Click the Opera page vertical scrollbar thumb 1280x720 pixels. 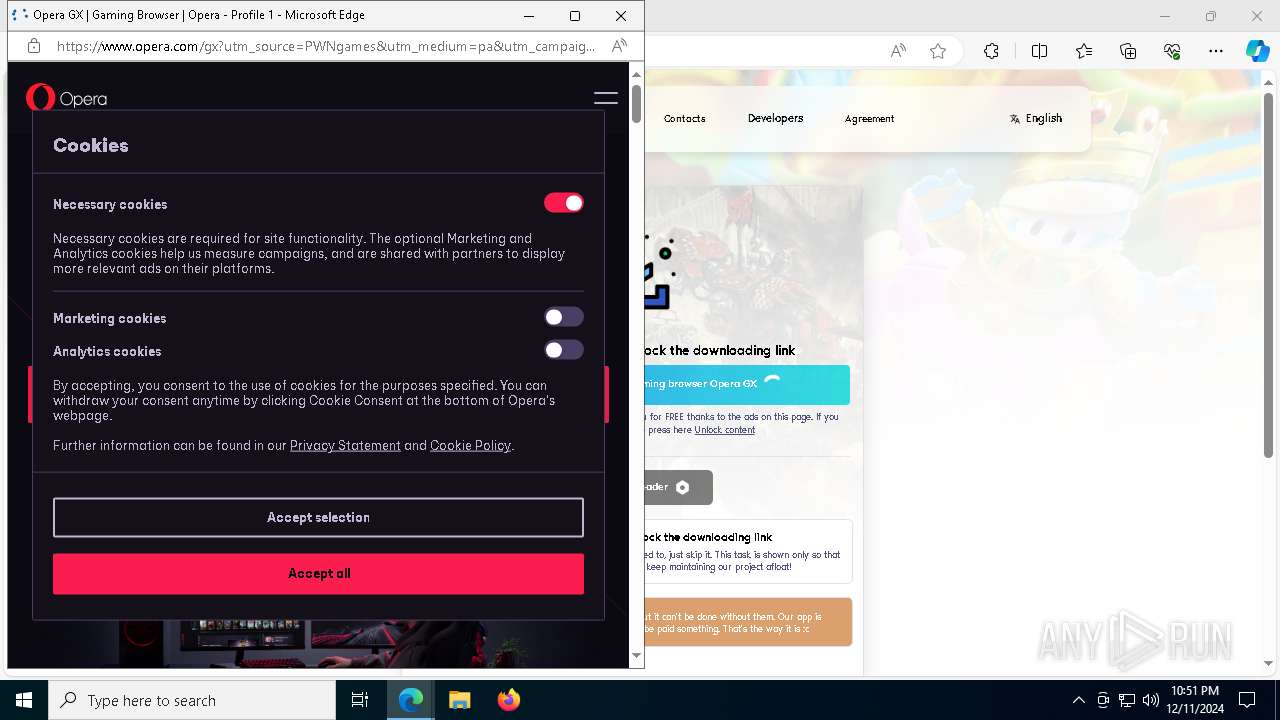(x=636, y=105)
